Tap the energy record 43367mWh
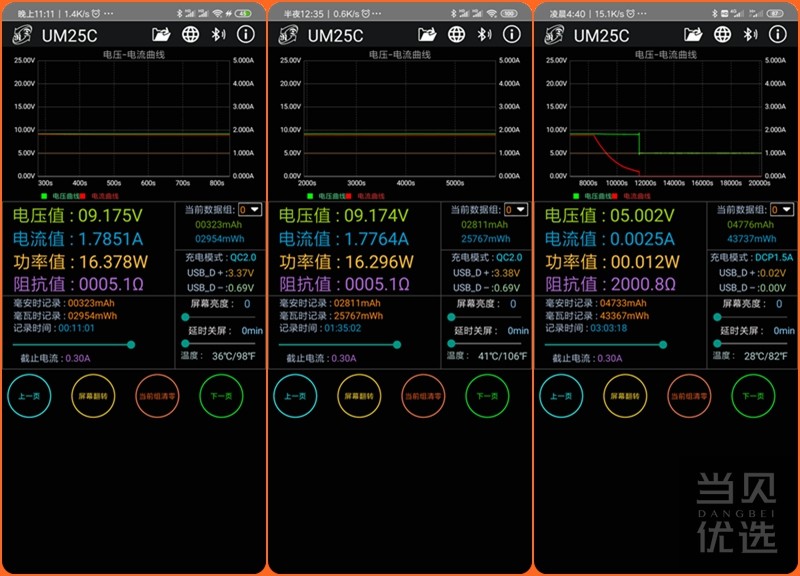Screen dimensions: 800x576 (x=624, y=316)
